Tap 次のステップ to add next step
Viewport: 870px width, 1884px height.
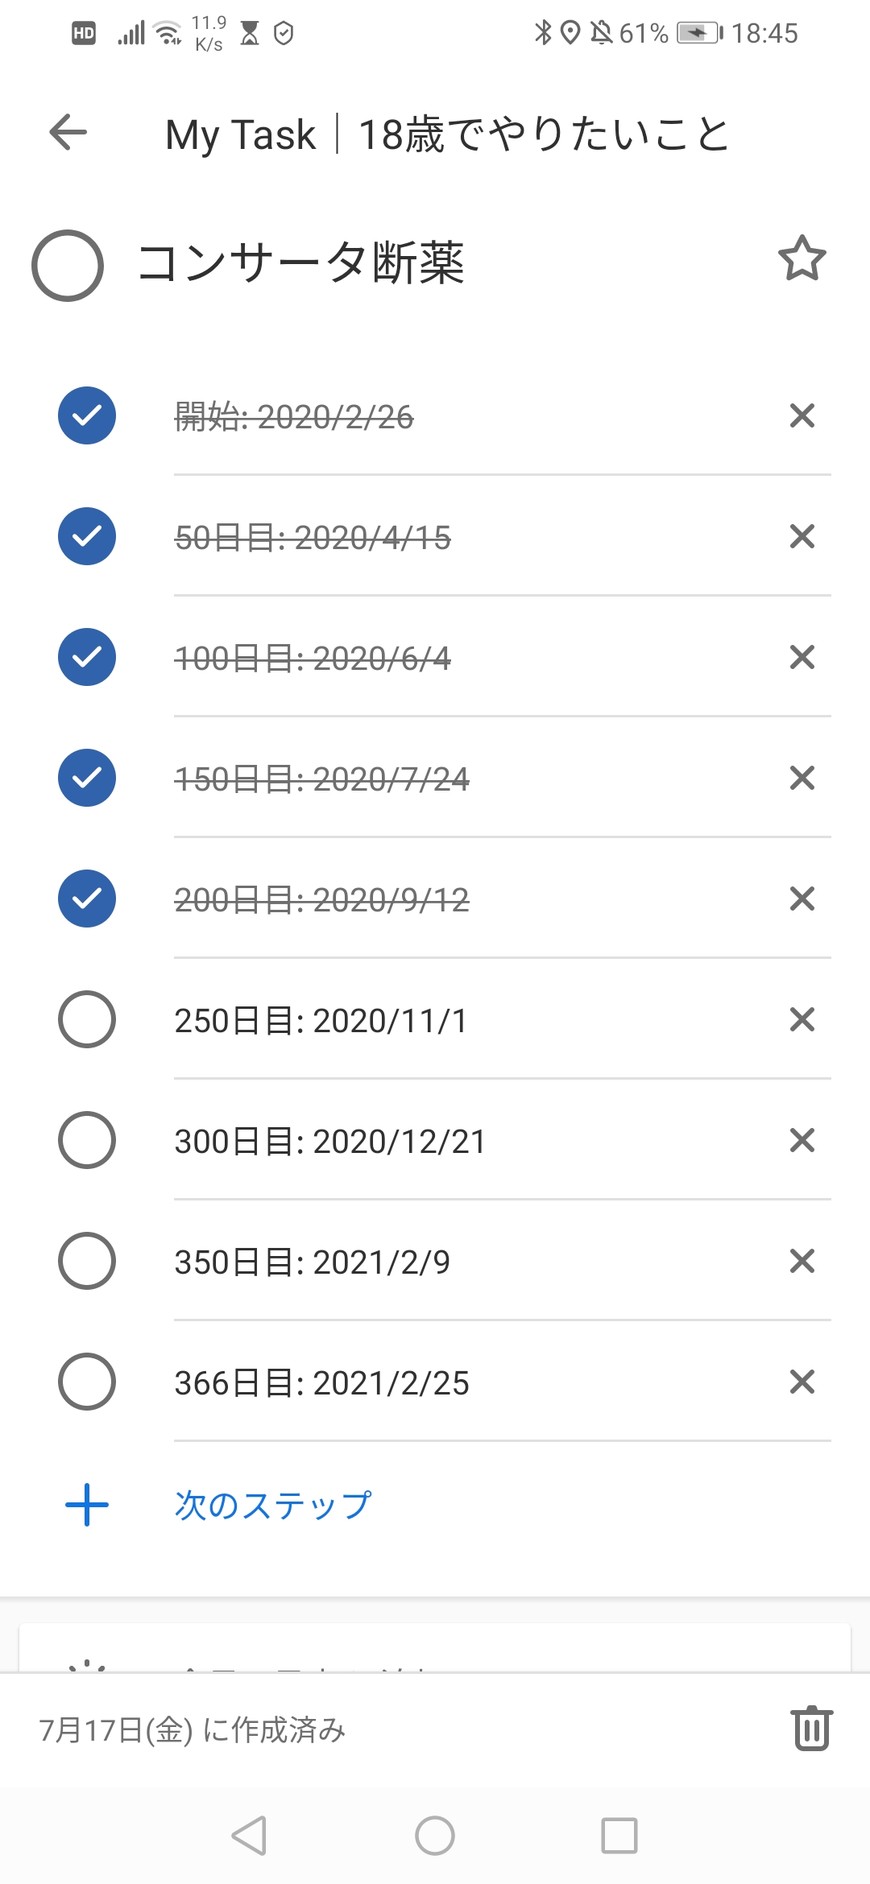[x=272, y=1504]
